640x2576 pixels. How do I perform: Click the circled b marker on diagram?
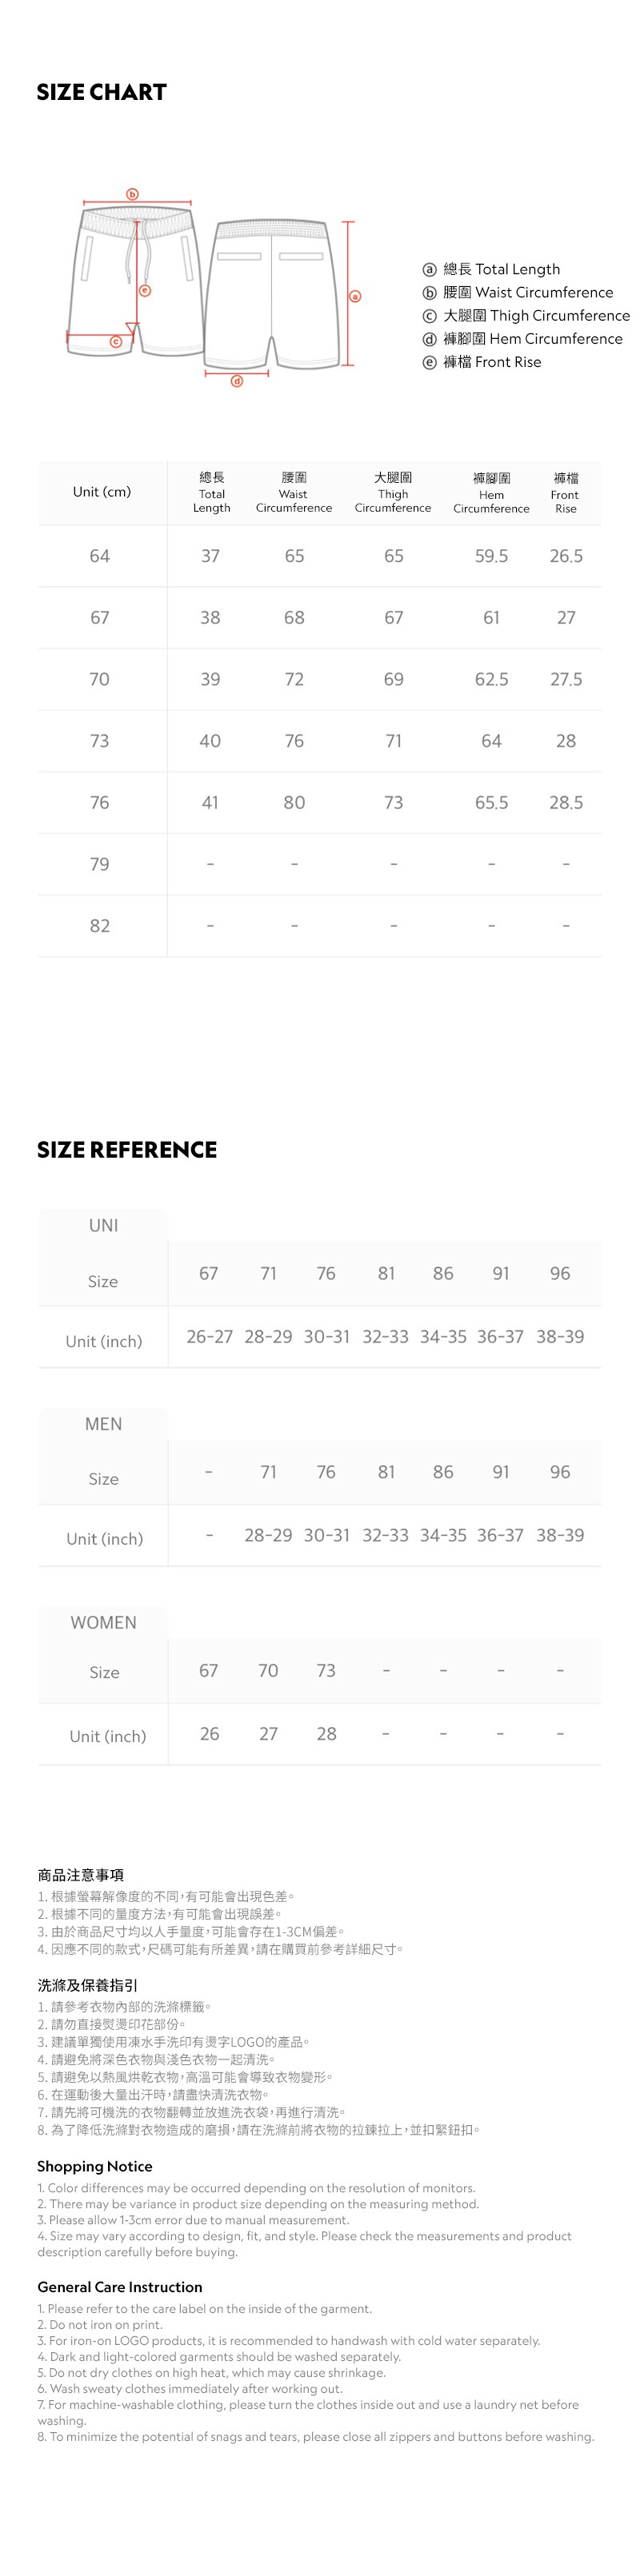(132, 194)
